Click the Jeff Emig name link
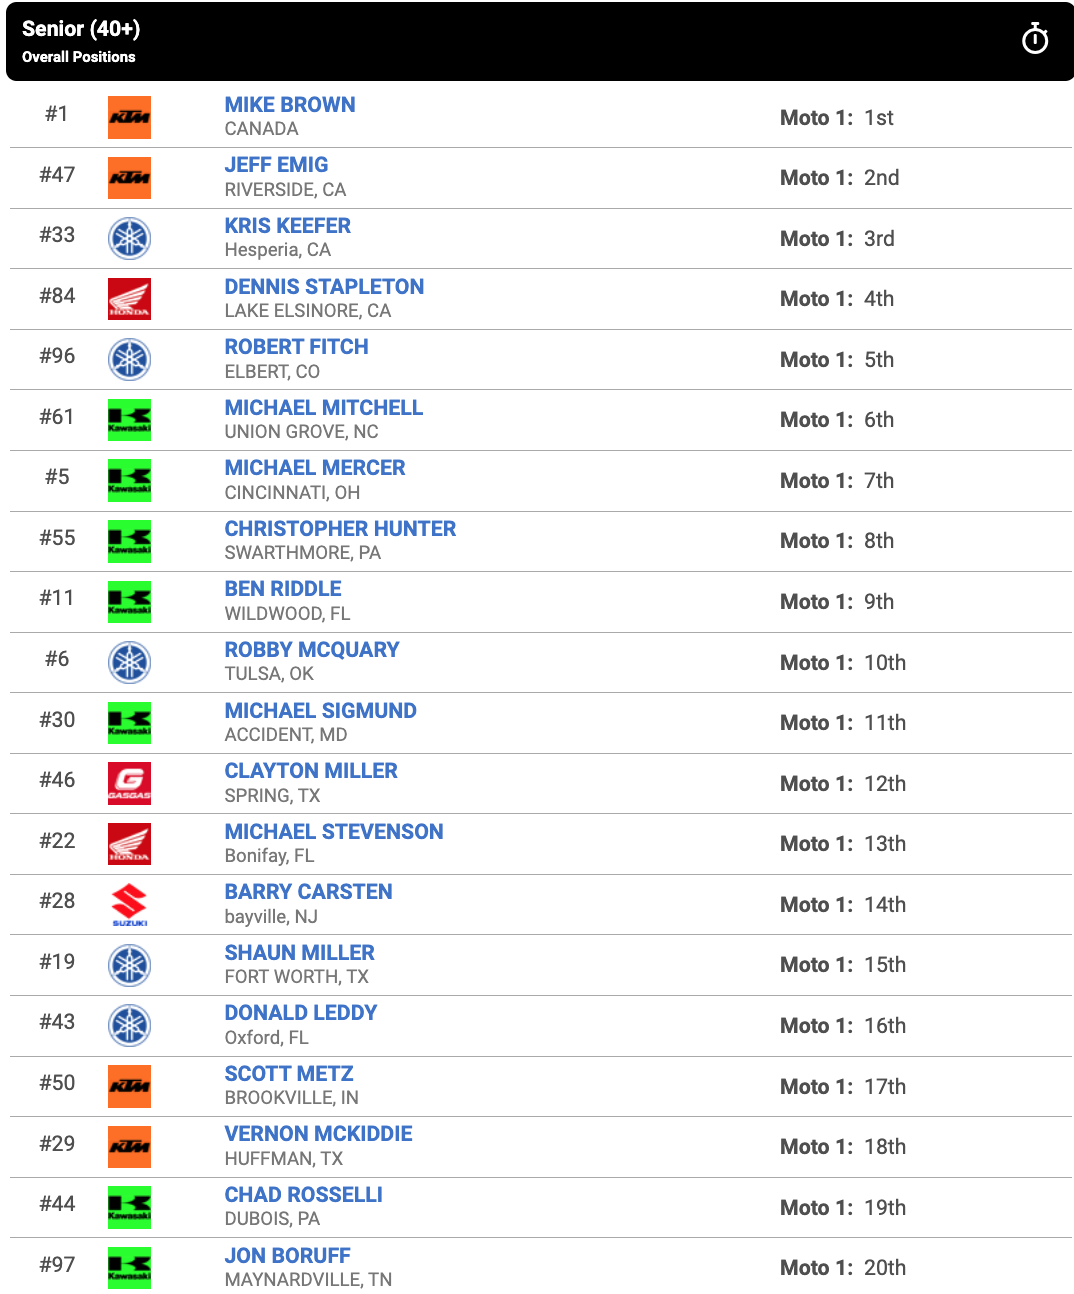This screenshot has width=1074, height=1294. coord(277,165)
